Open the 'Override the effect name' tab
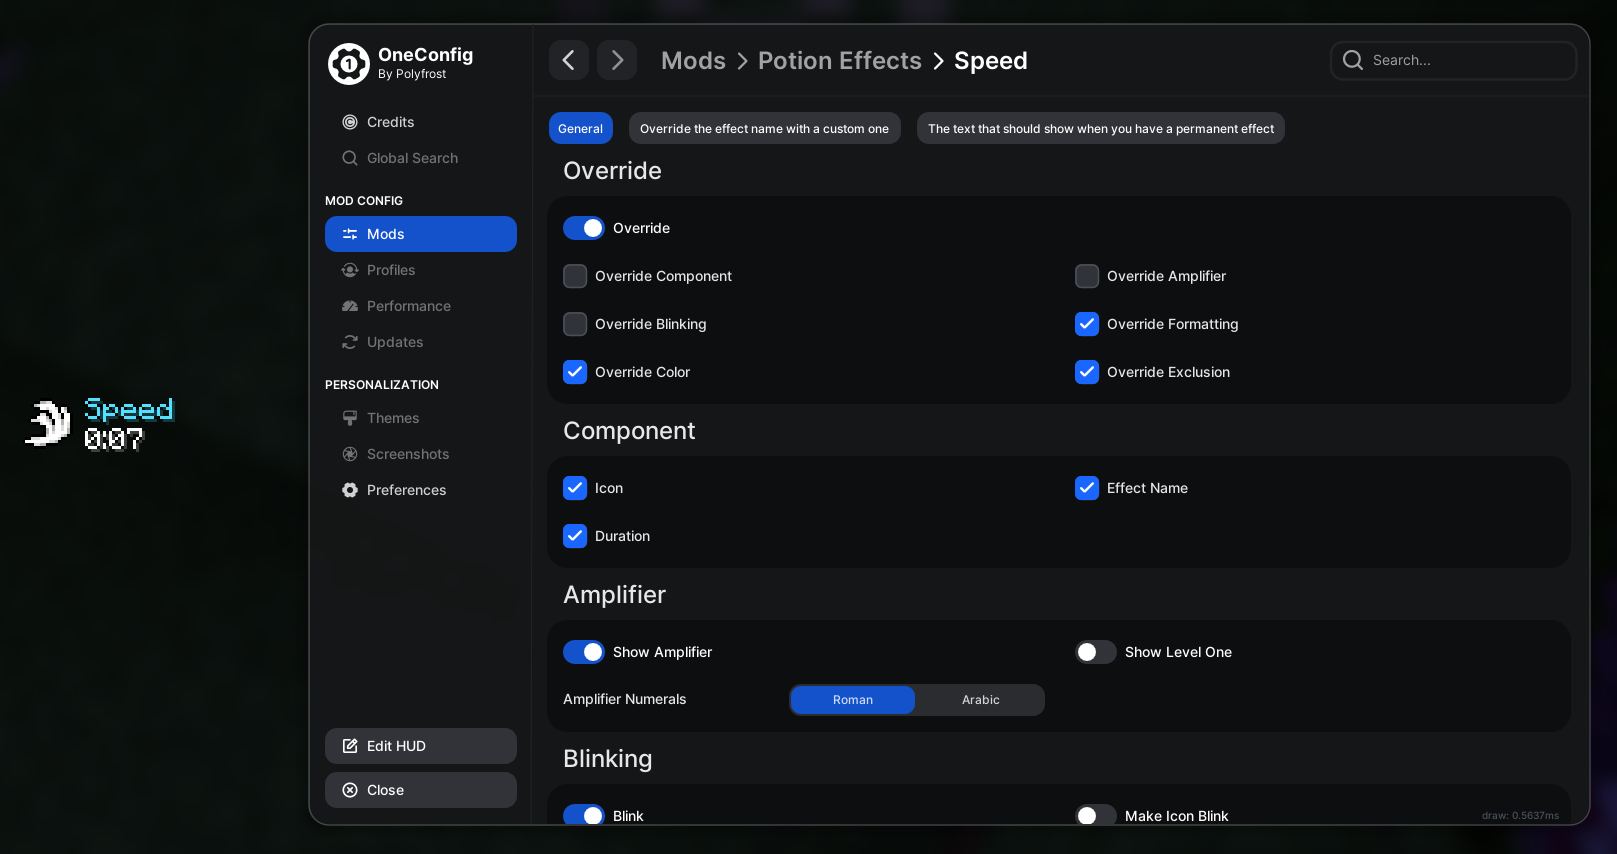1617x854 pixels. pos(765,128)
